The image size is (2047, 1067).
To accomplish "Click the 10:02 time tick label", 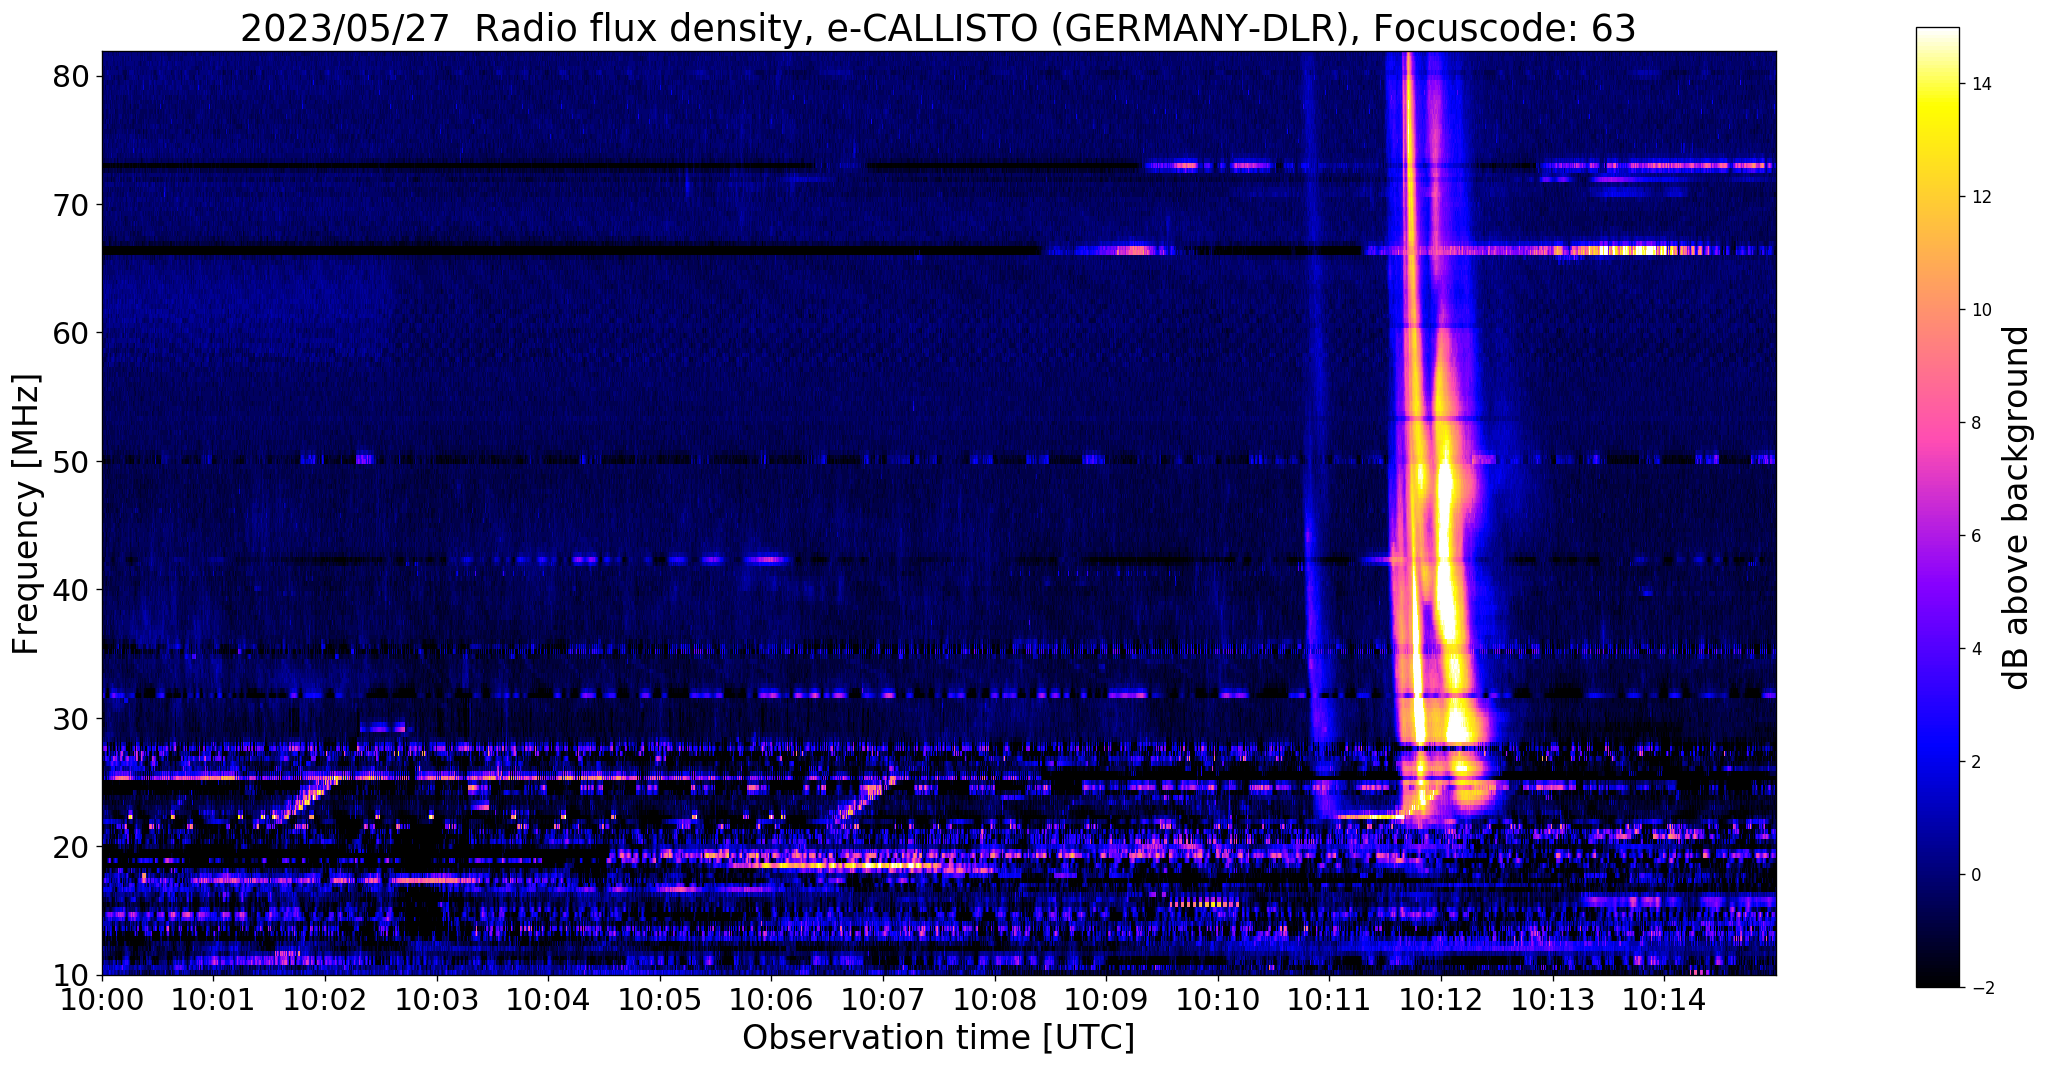I will pos(325,1001).
